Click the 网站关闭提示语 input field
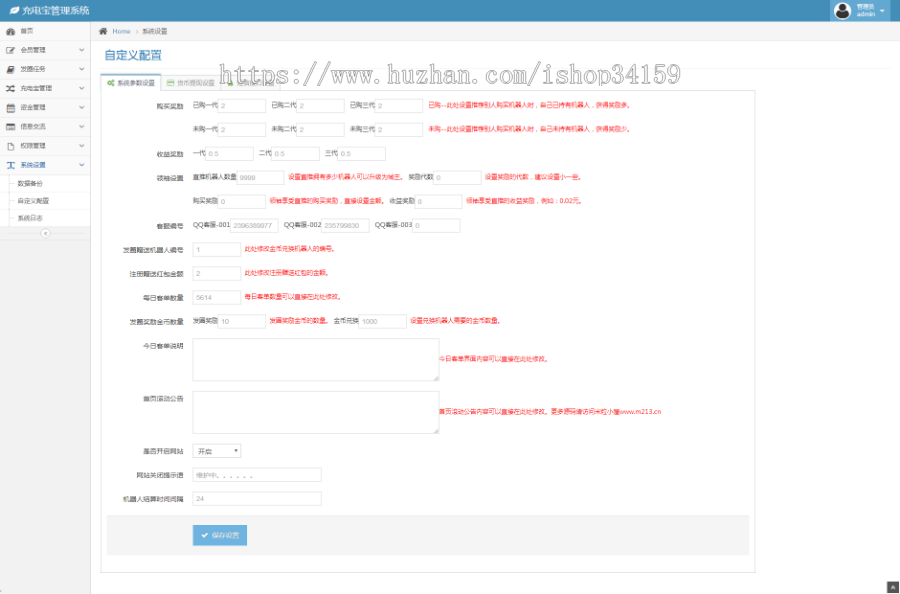 tap(257, 475)
